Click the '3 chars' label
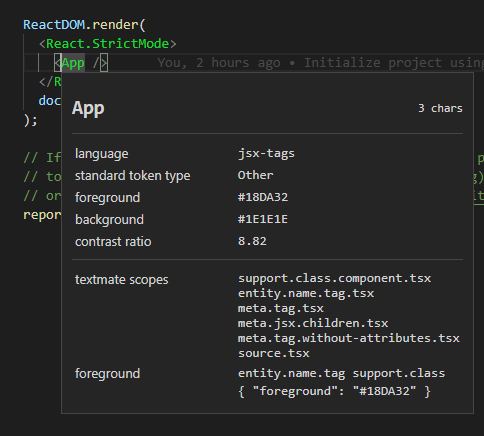Image resolution: width=484 pixels, height=436 pixels. (440, 108)
